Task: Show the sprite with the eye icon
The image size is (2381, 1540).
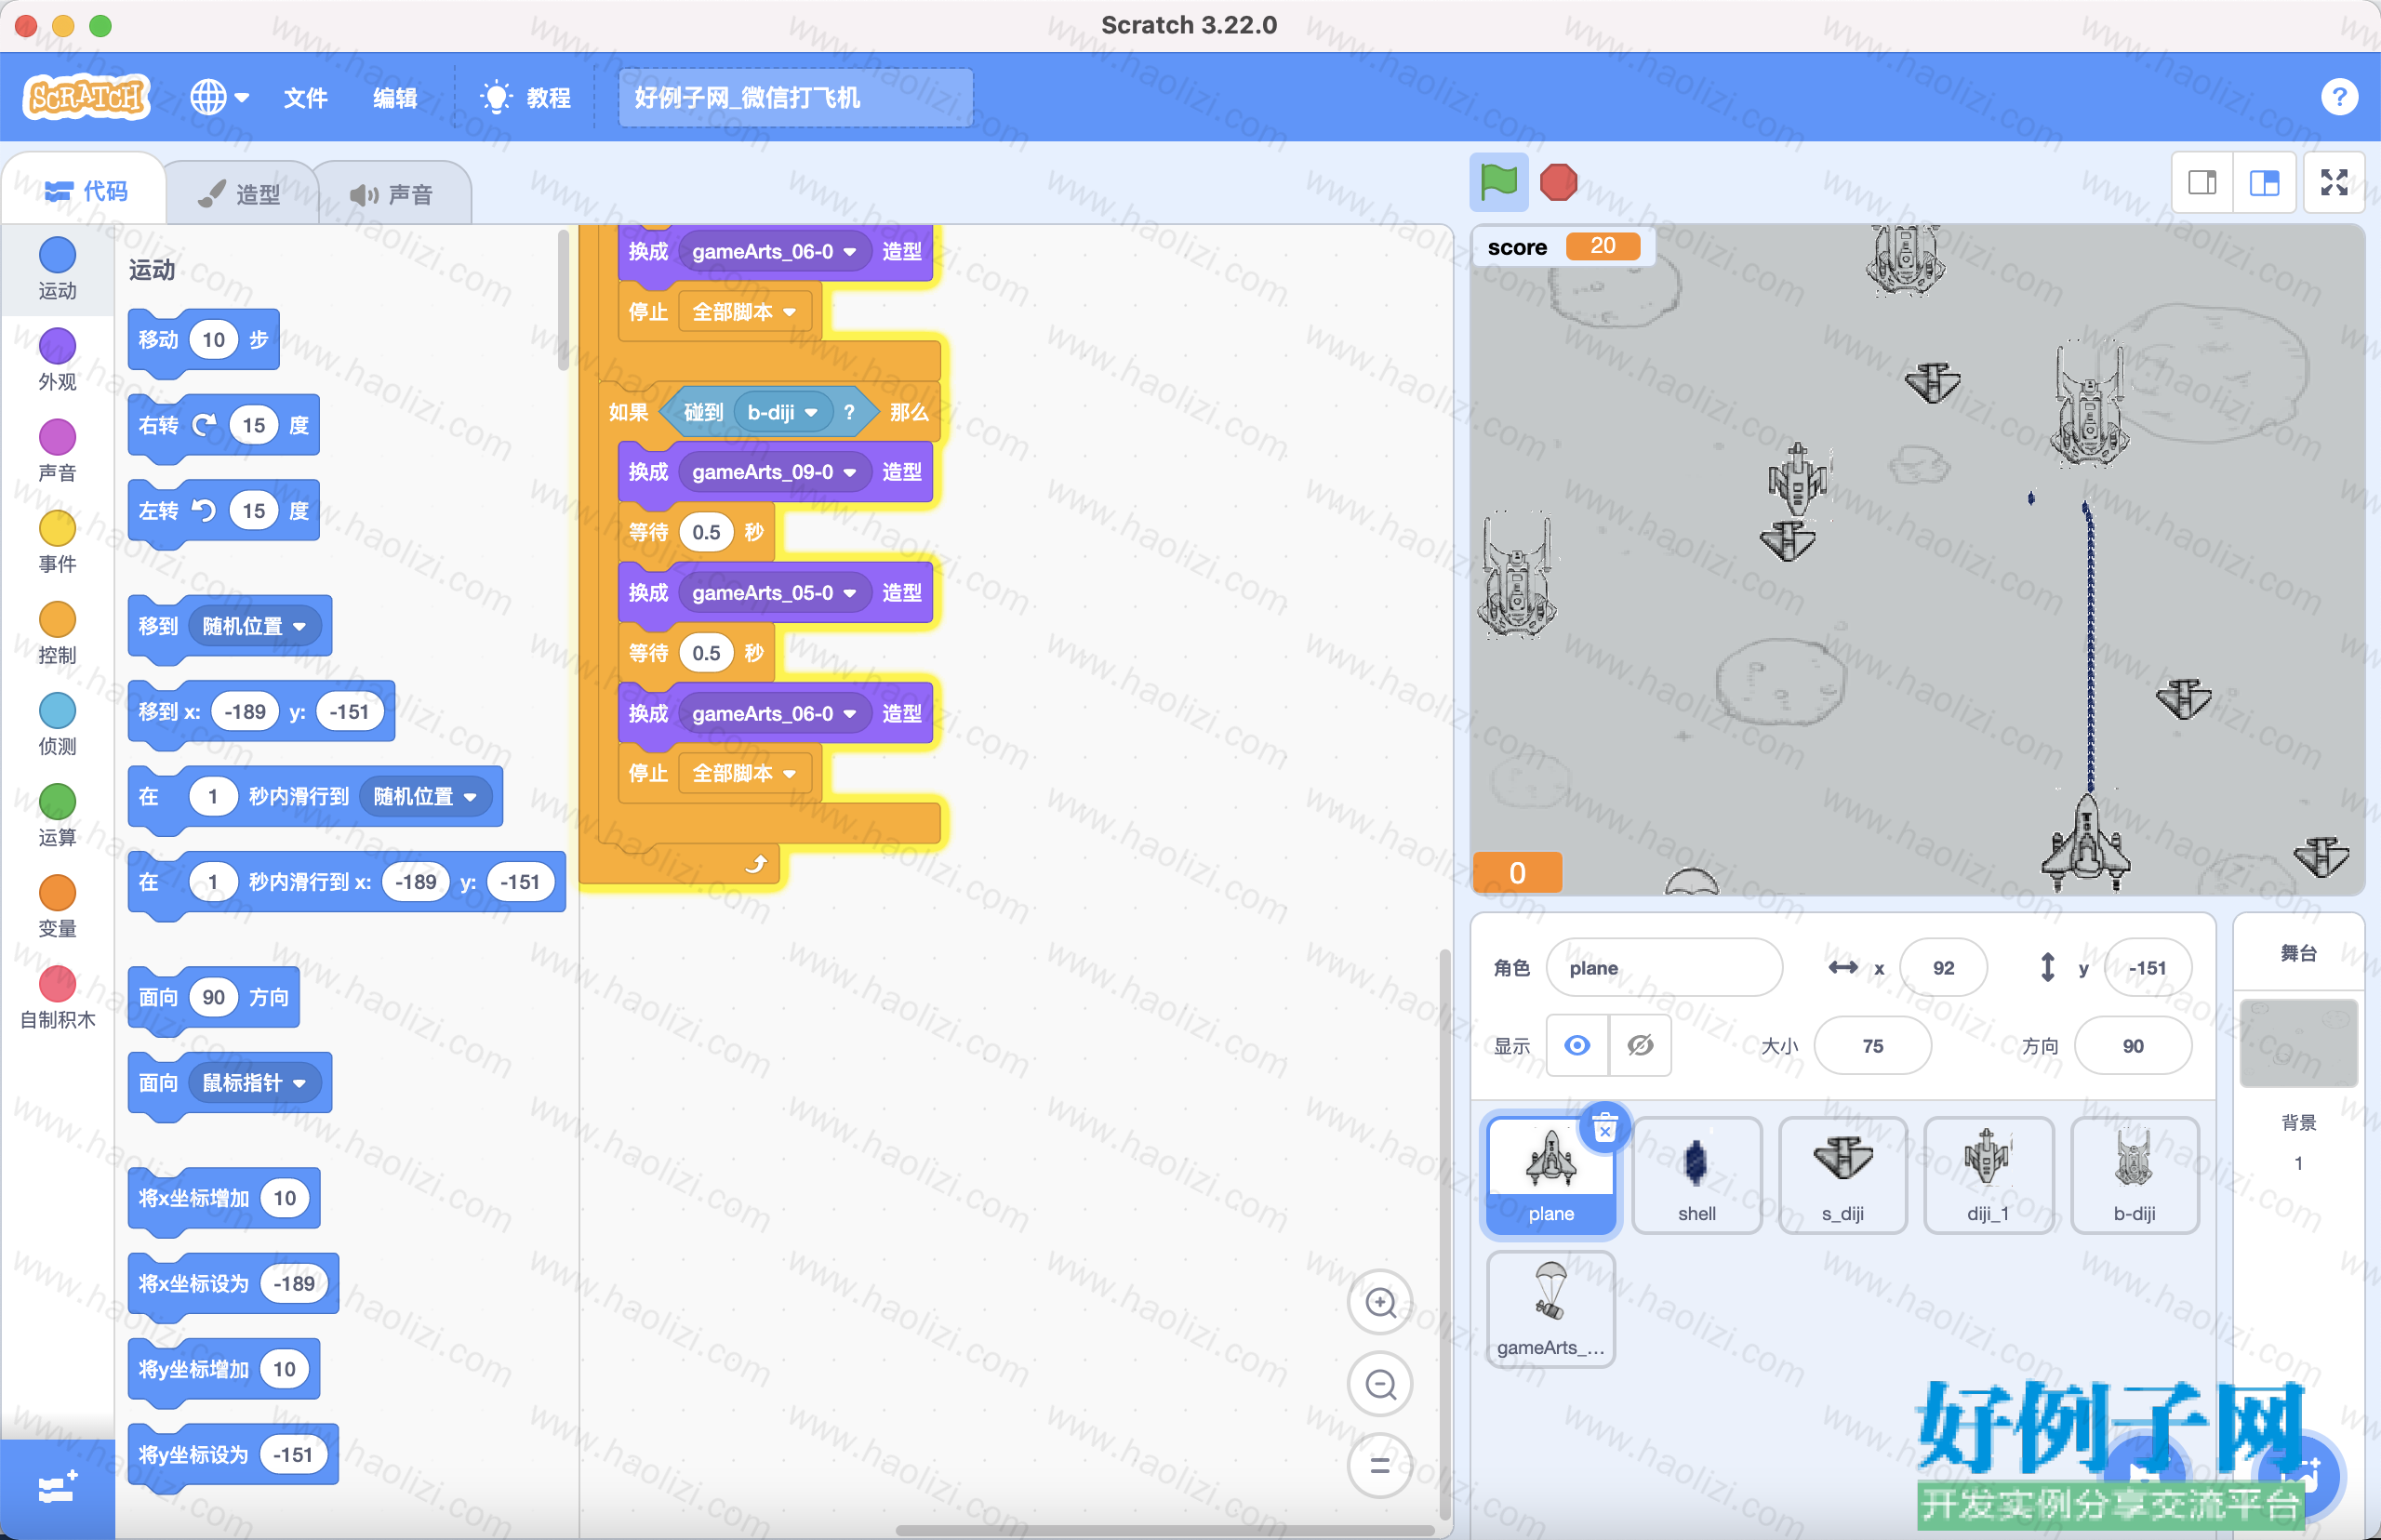Action: pyautogui.click(x=1577, y=1045)
